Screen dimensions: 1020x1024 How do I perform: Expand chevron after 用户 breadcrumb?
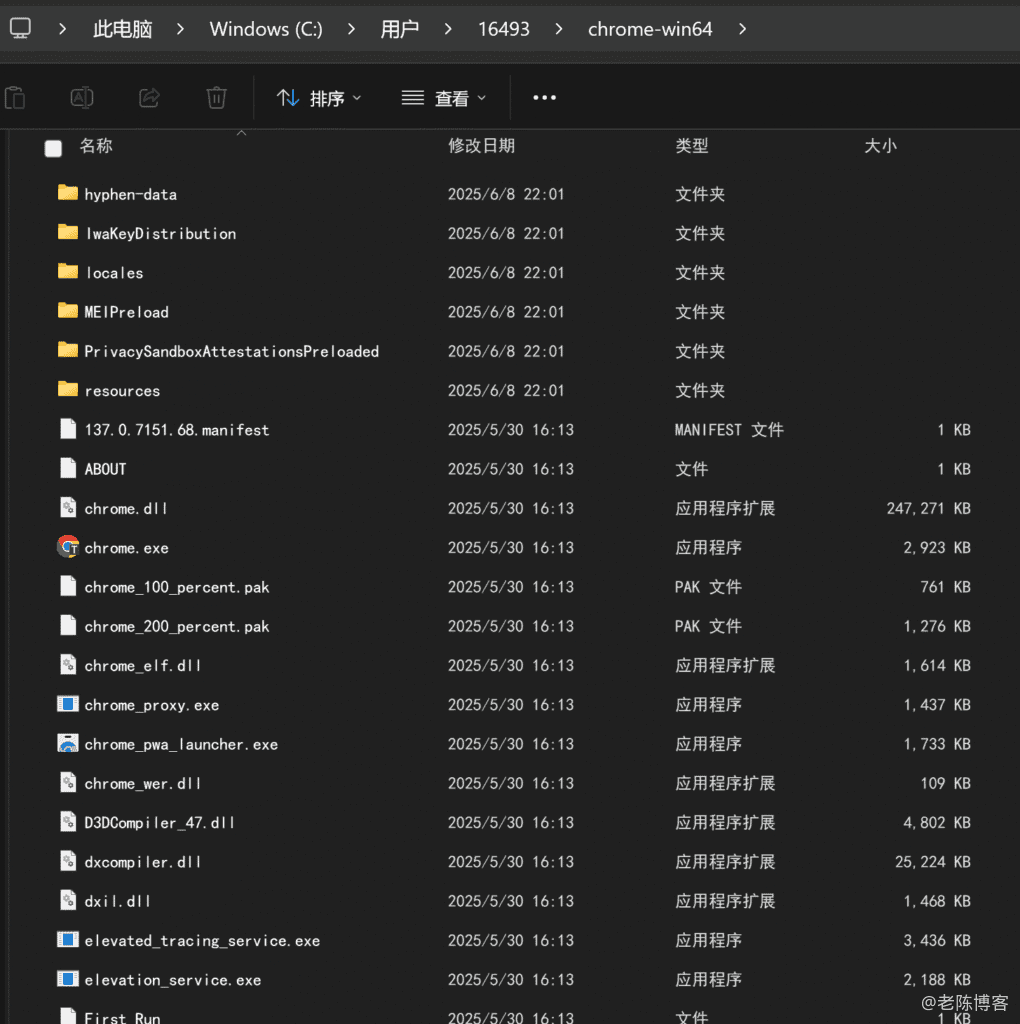[448, 29]
